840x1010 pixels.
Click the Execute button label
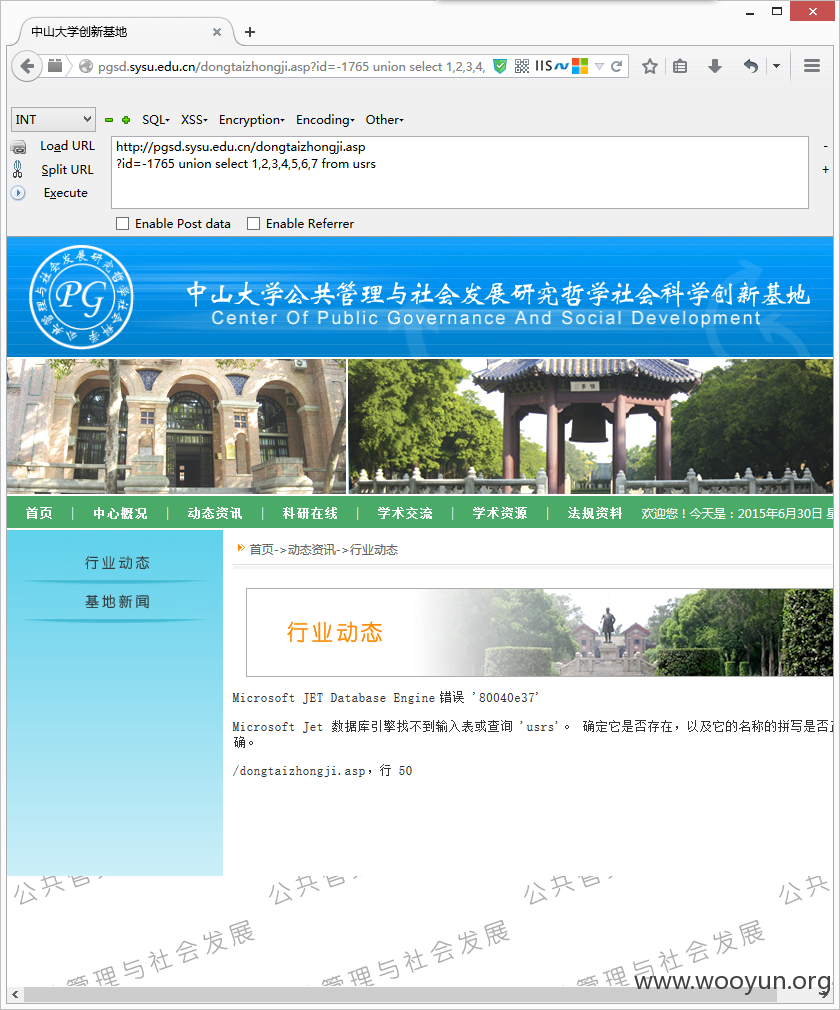66,193
